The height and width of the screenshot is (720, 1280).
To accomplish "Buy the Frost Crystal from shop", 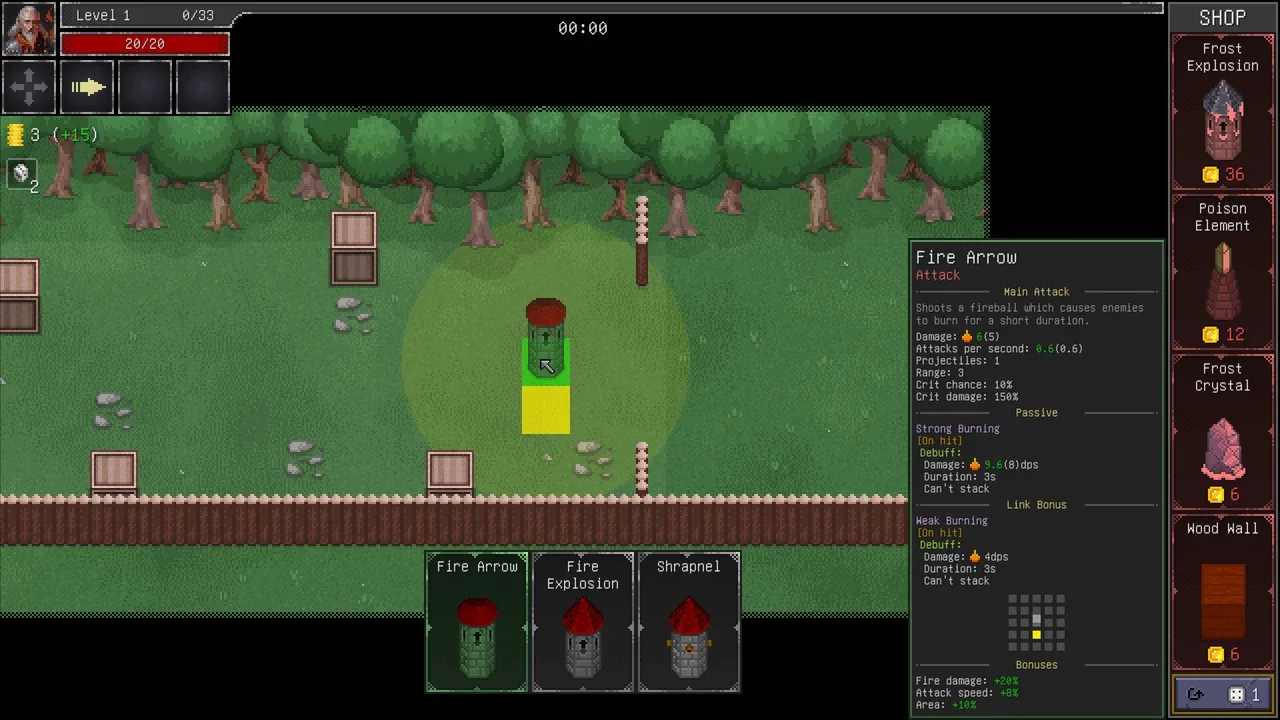I will pyautogui.click(x=1222, y=432).
